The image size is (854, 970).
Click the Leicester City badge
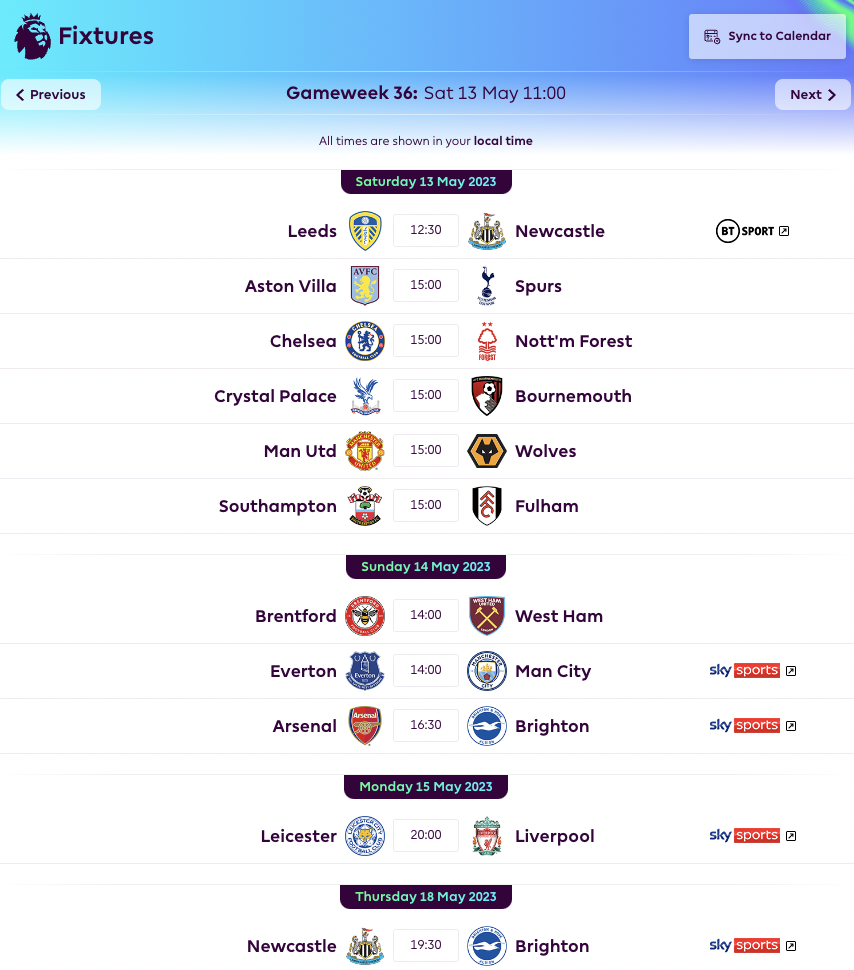365,836
